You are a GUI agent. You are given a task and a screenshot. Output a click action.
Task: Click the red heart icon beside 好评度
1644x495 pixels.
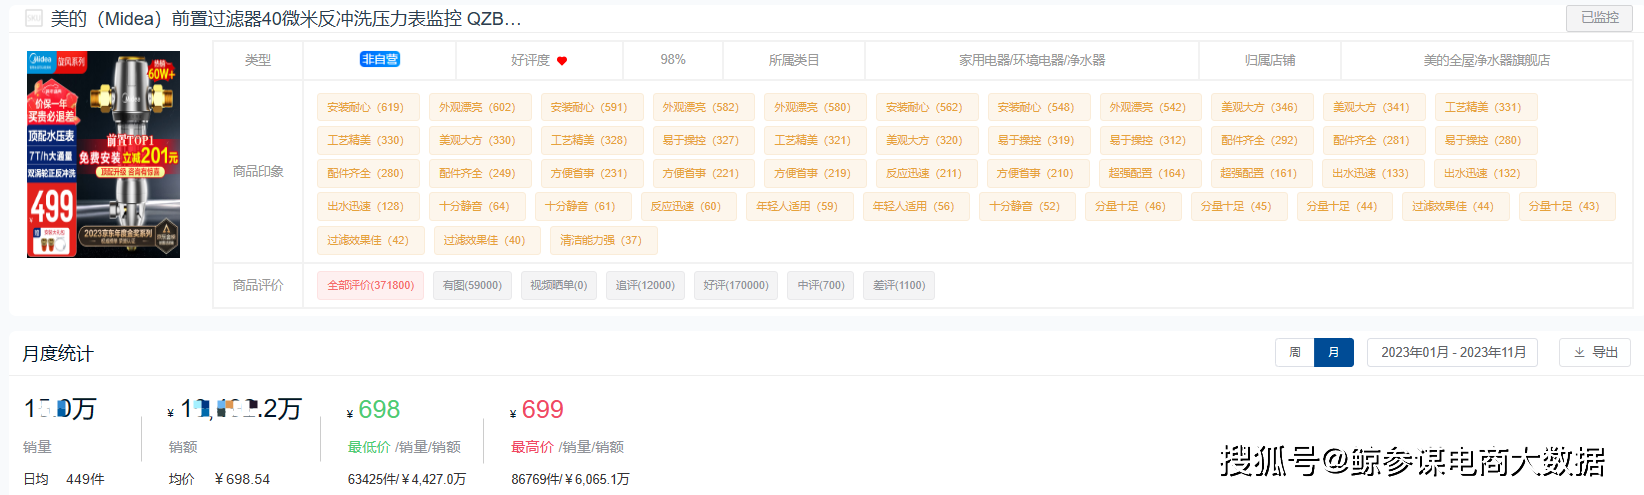pyautogui.click(x=562, y=61)
